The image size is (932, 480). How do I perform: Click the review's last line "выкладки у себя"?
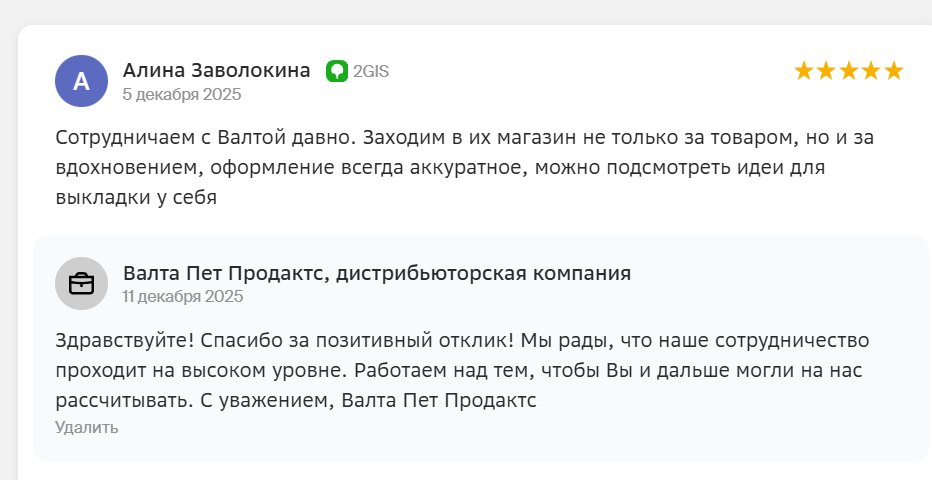(136, 197)
